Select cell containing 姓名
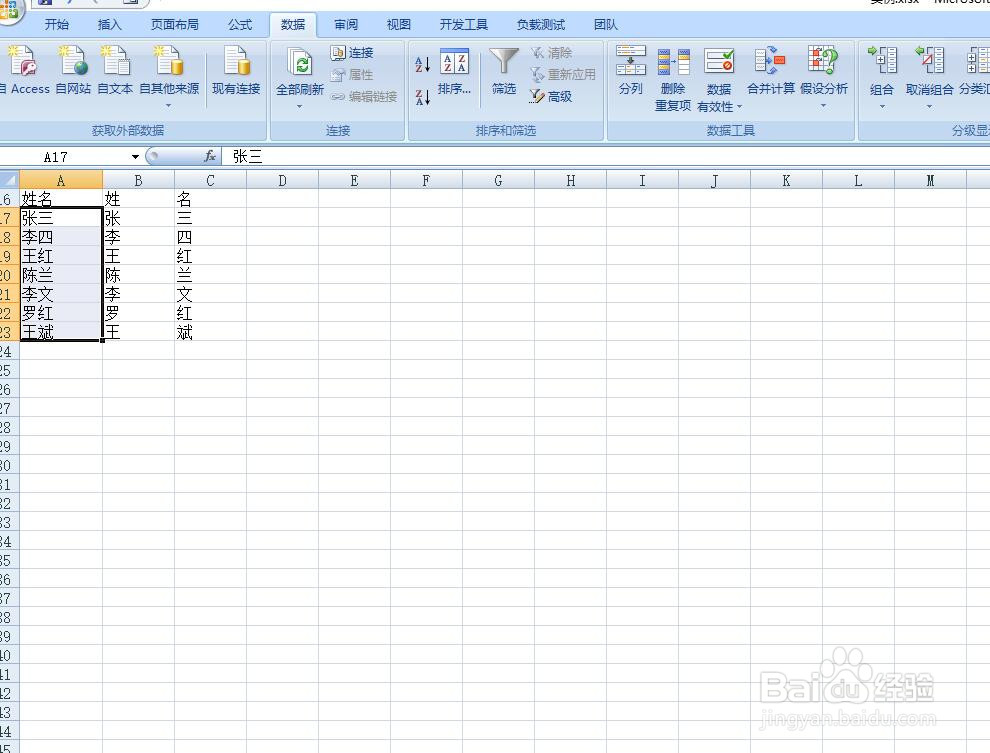The image size is (990, 753). 61,199
